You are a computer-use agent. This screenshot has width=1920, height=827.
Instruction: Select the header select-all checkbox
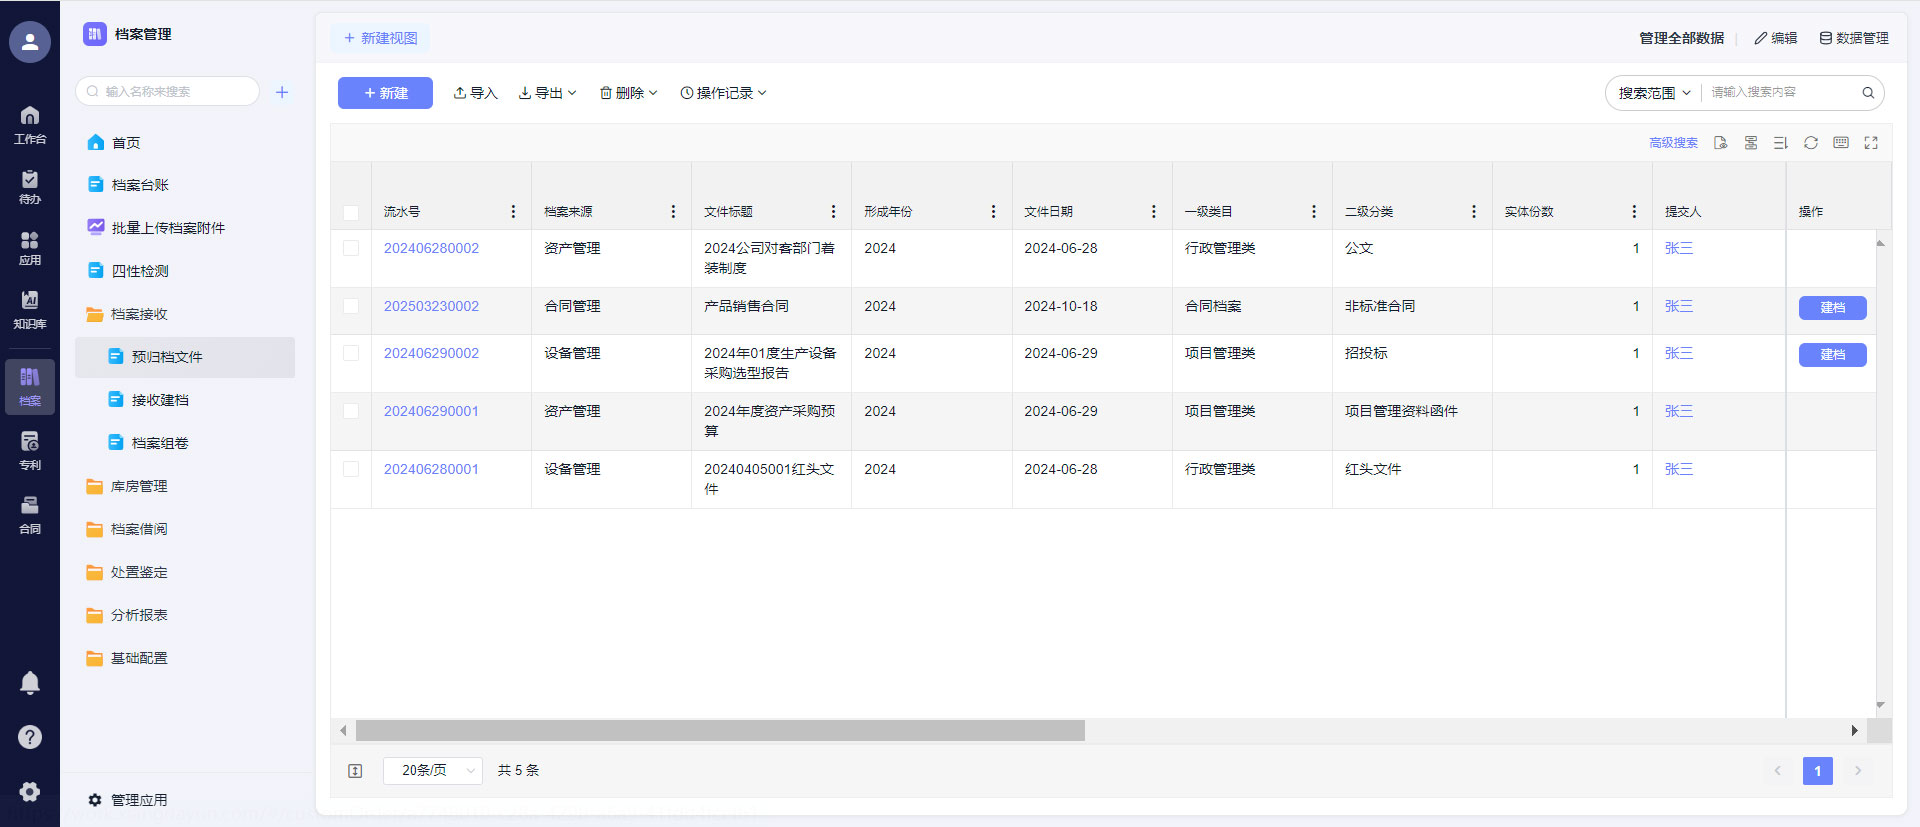pos(351,212)
